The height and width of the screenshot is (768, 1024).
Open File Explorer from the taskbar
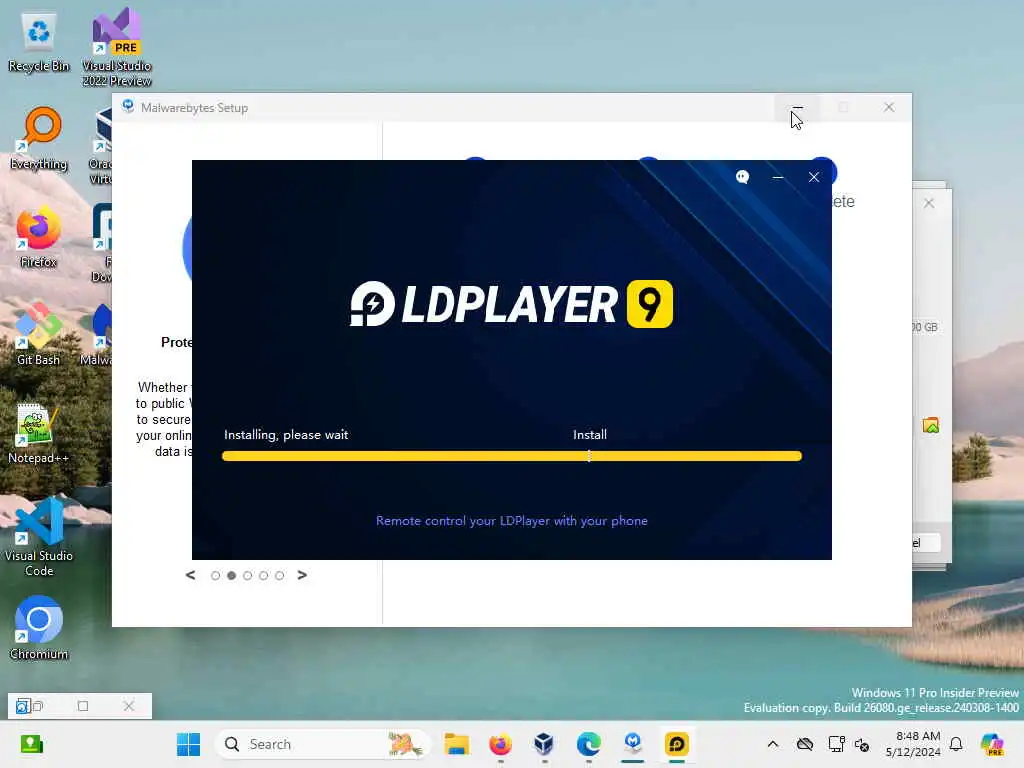click(x=456, y=744)
